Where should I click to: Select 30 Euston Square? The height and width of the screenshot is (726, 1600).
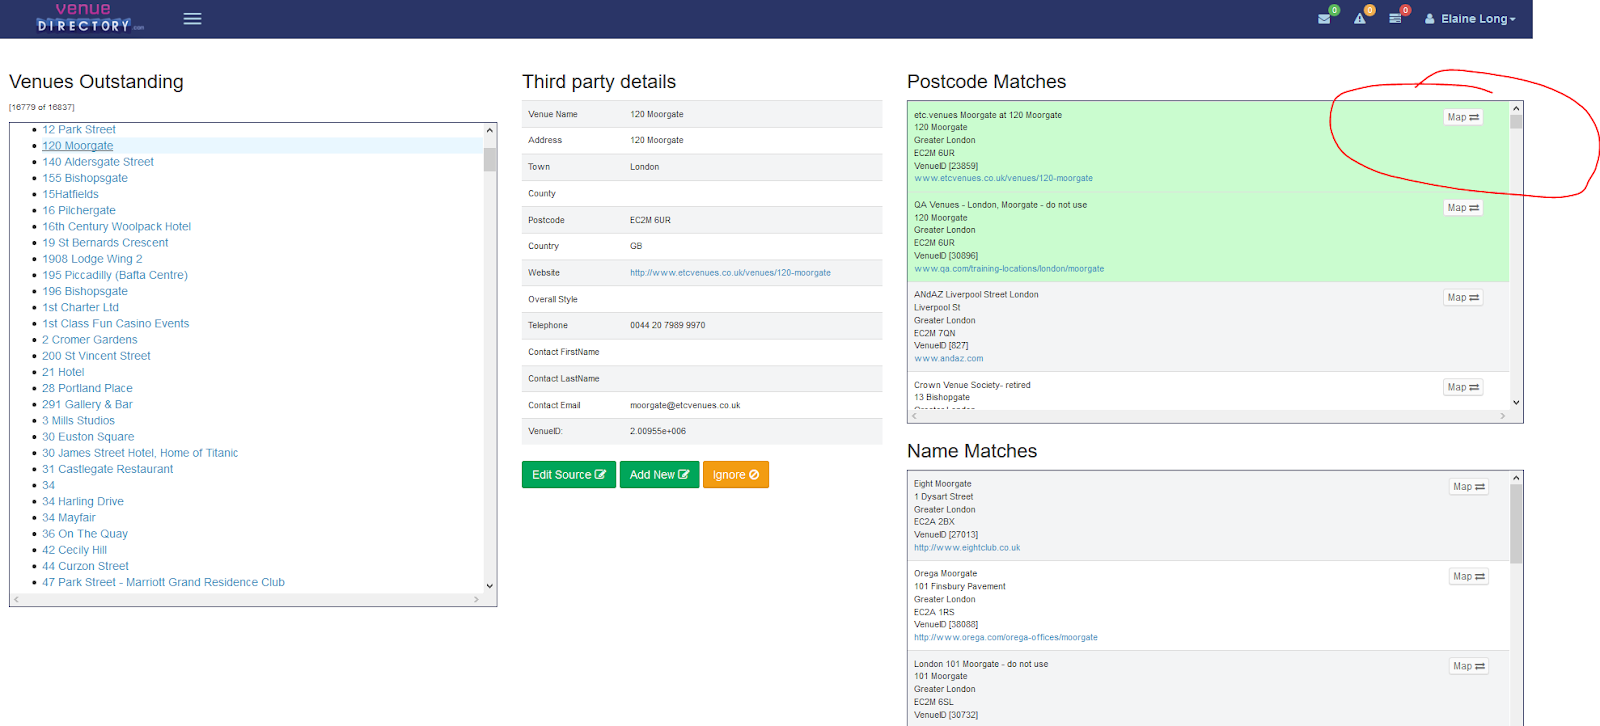tap(88, 437)
